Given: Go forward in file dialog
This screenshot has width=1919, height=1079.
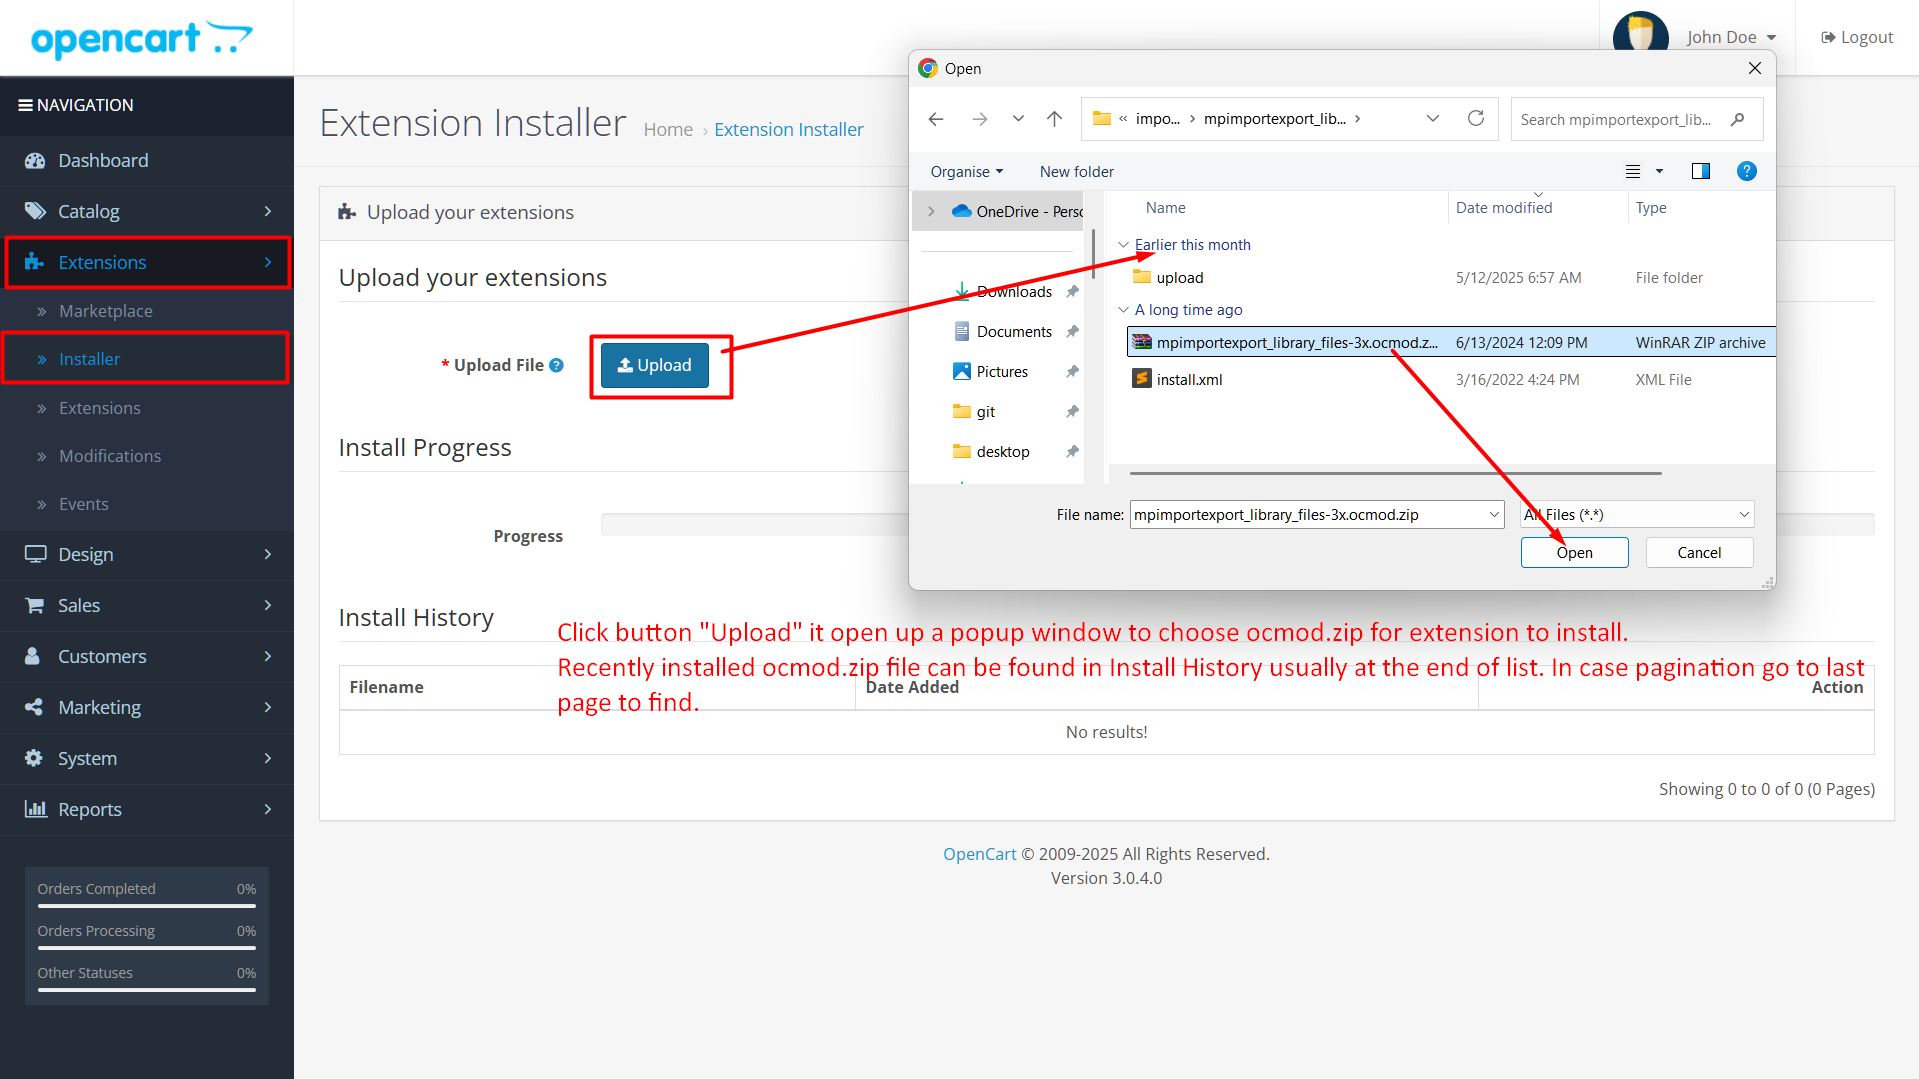Looking at the screenshot, I should 980,119.
